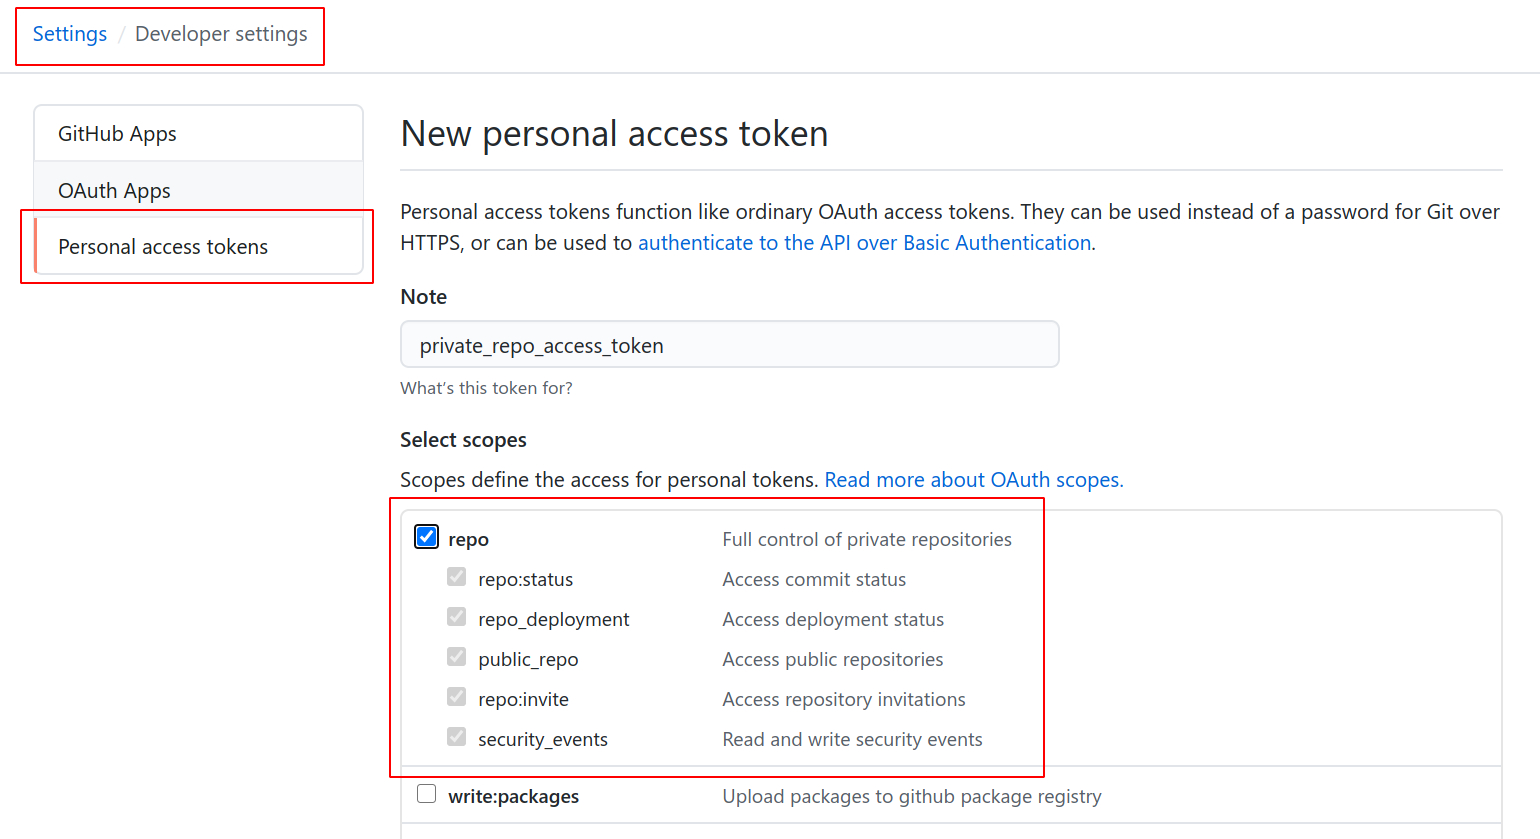The image size is (1540, 839).
Task: Toggle the repo_deployment checkbox
Action: click(457, 617)
